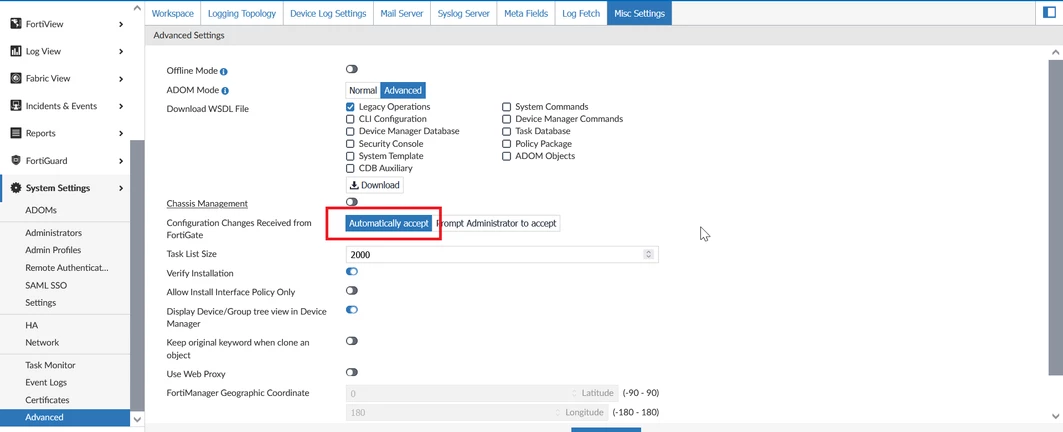Check the CDB Auxiliary checkbox
Viewport: 1063px width, 432px height.
point(350,168)
